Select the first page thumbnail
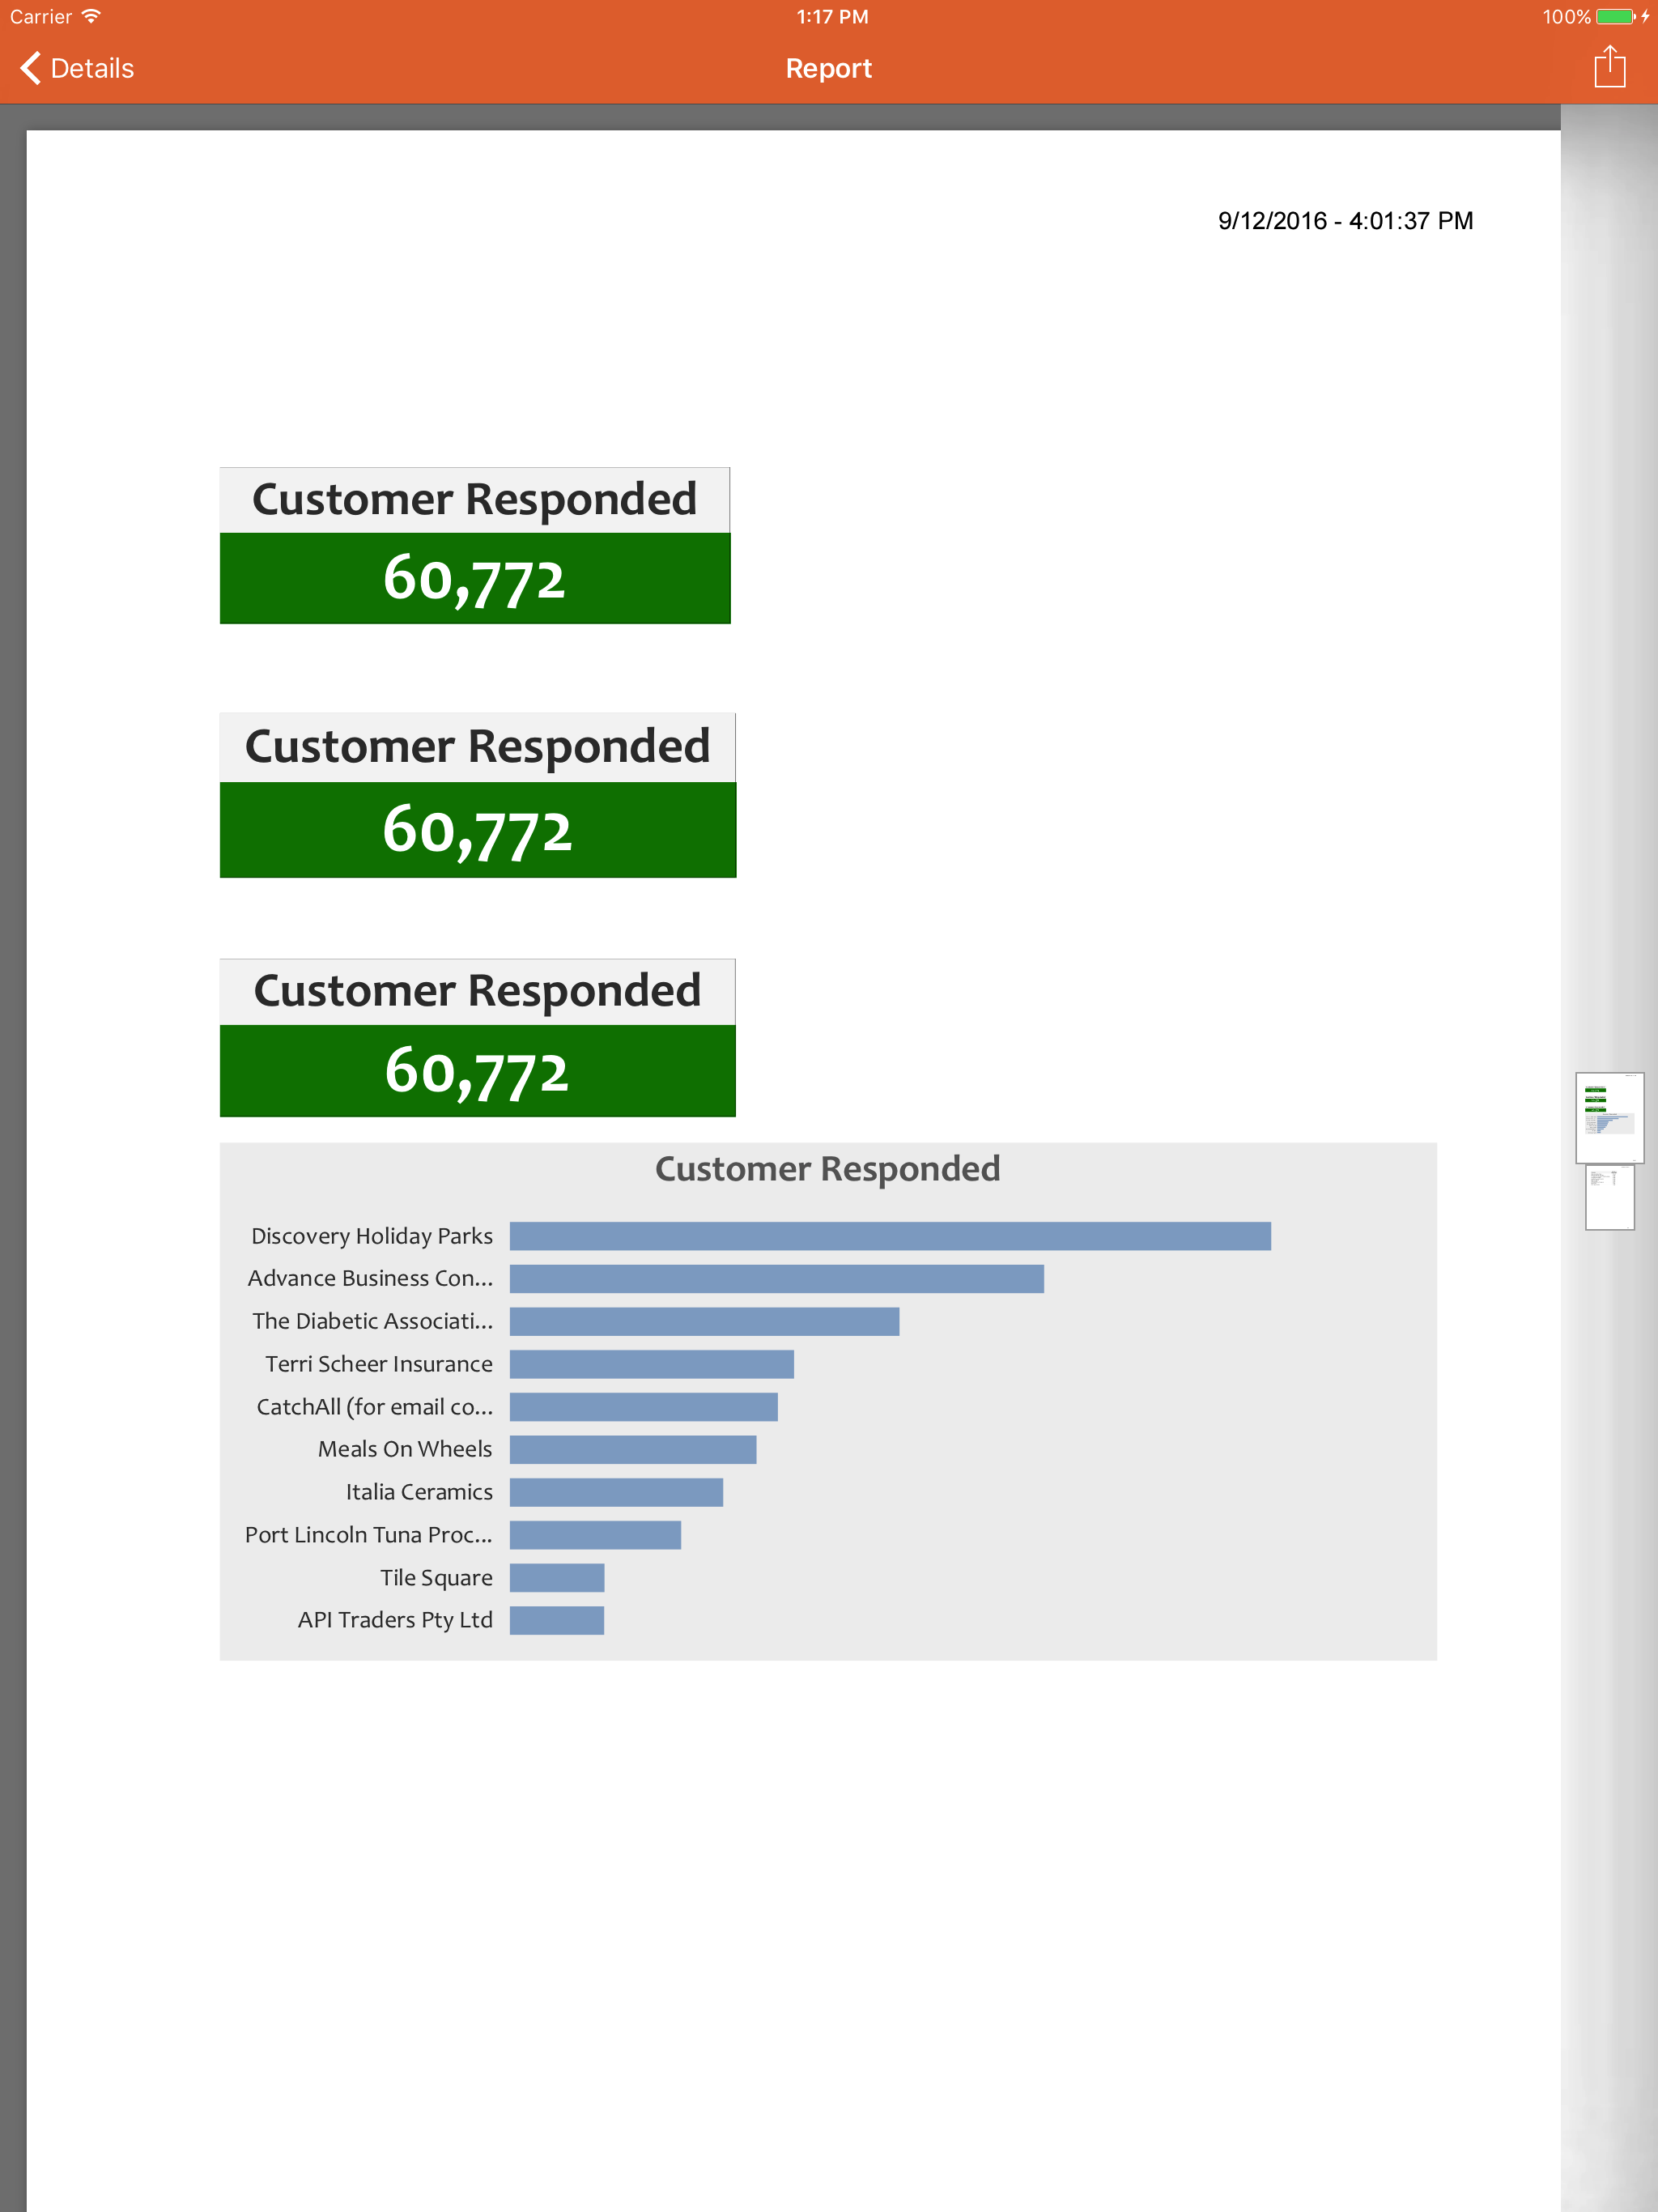The height and width of the screenshot is (2212, 1658). click(1609, 1117)
